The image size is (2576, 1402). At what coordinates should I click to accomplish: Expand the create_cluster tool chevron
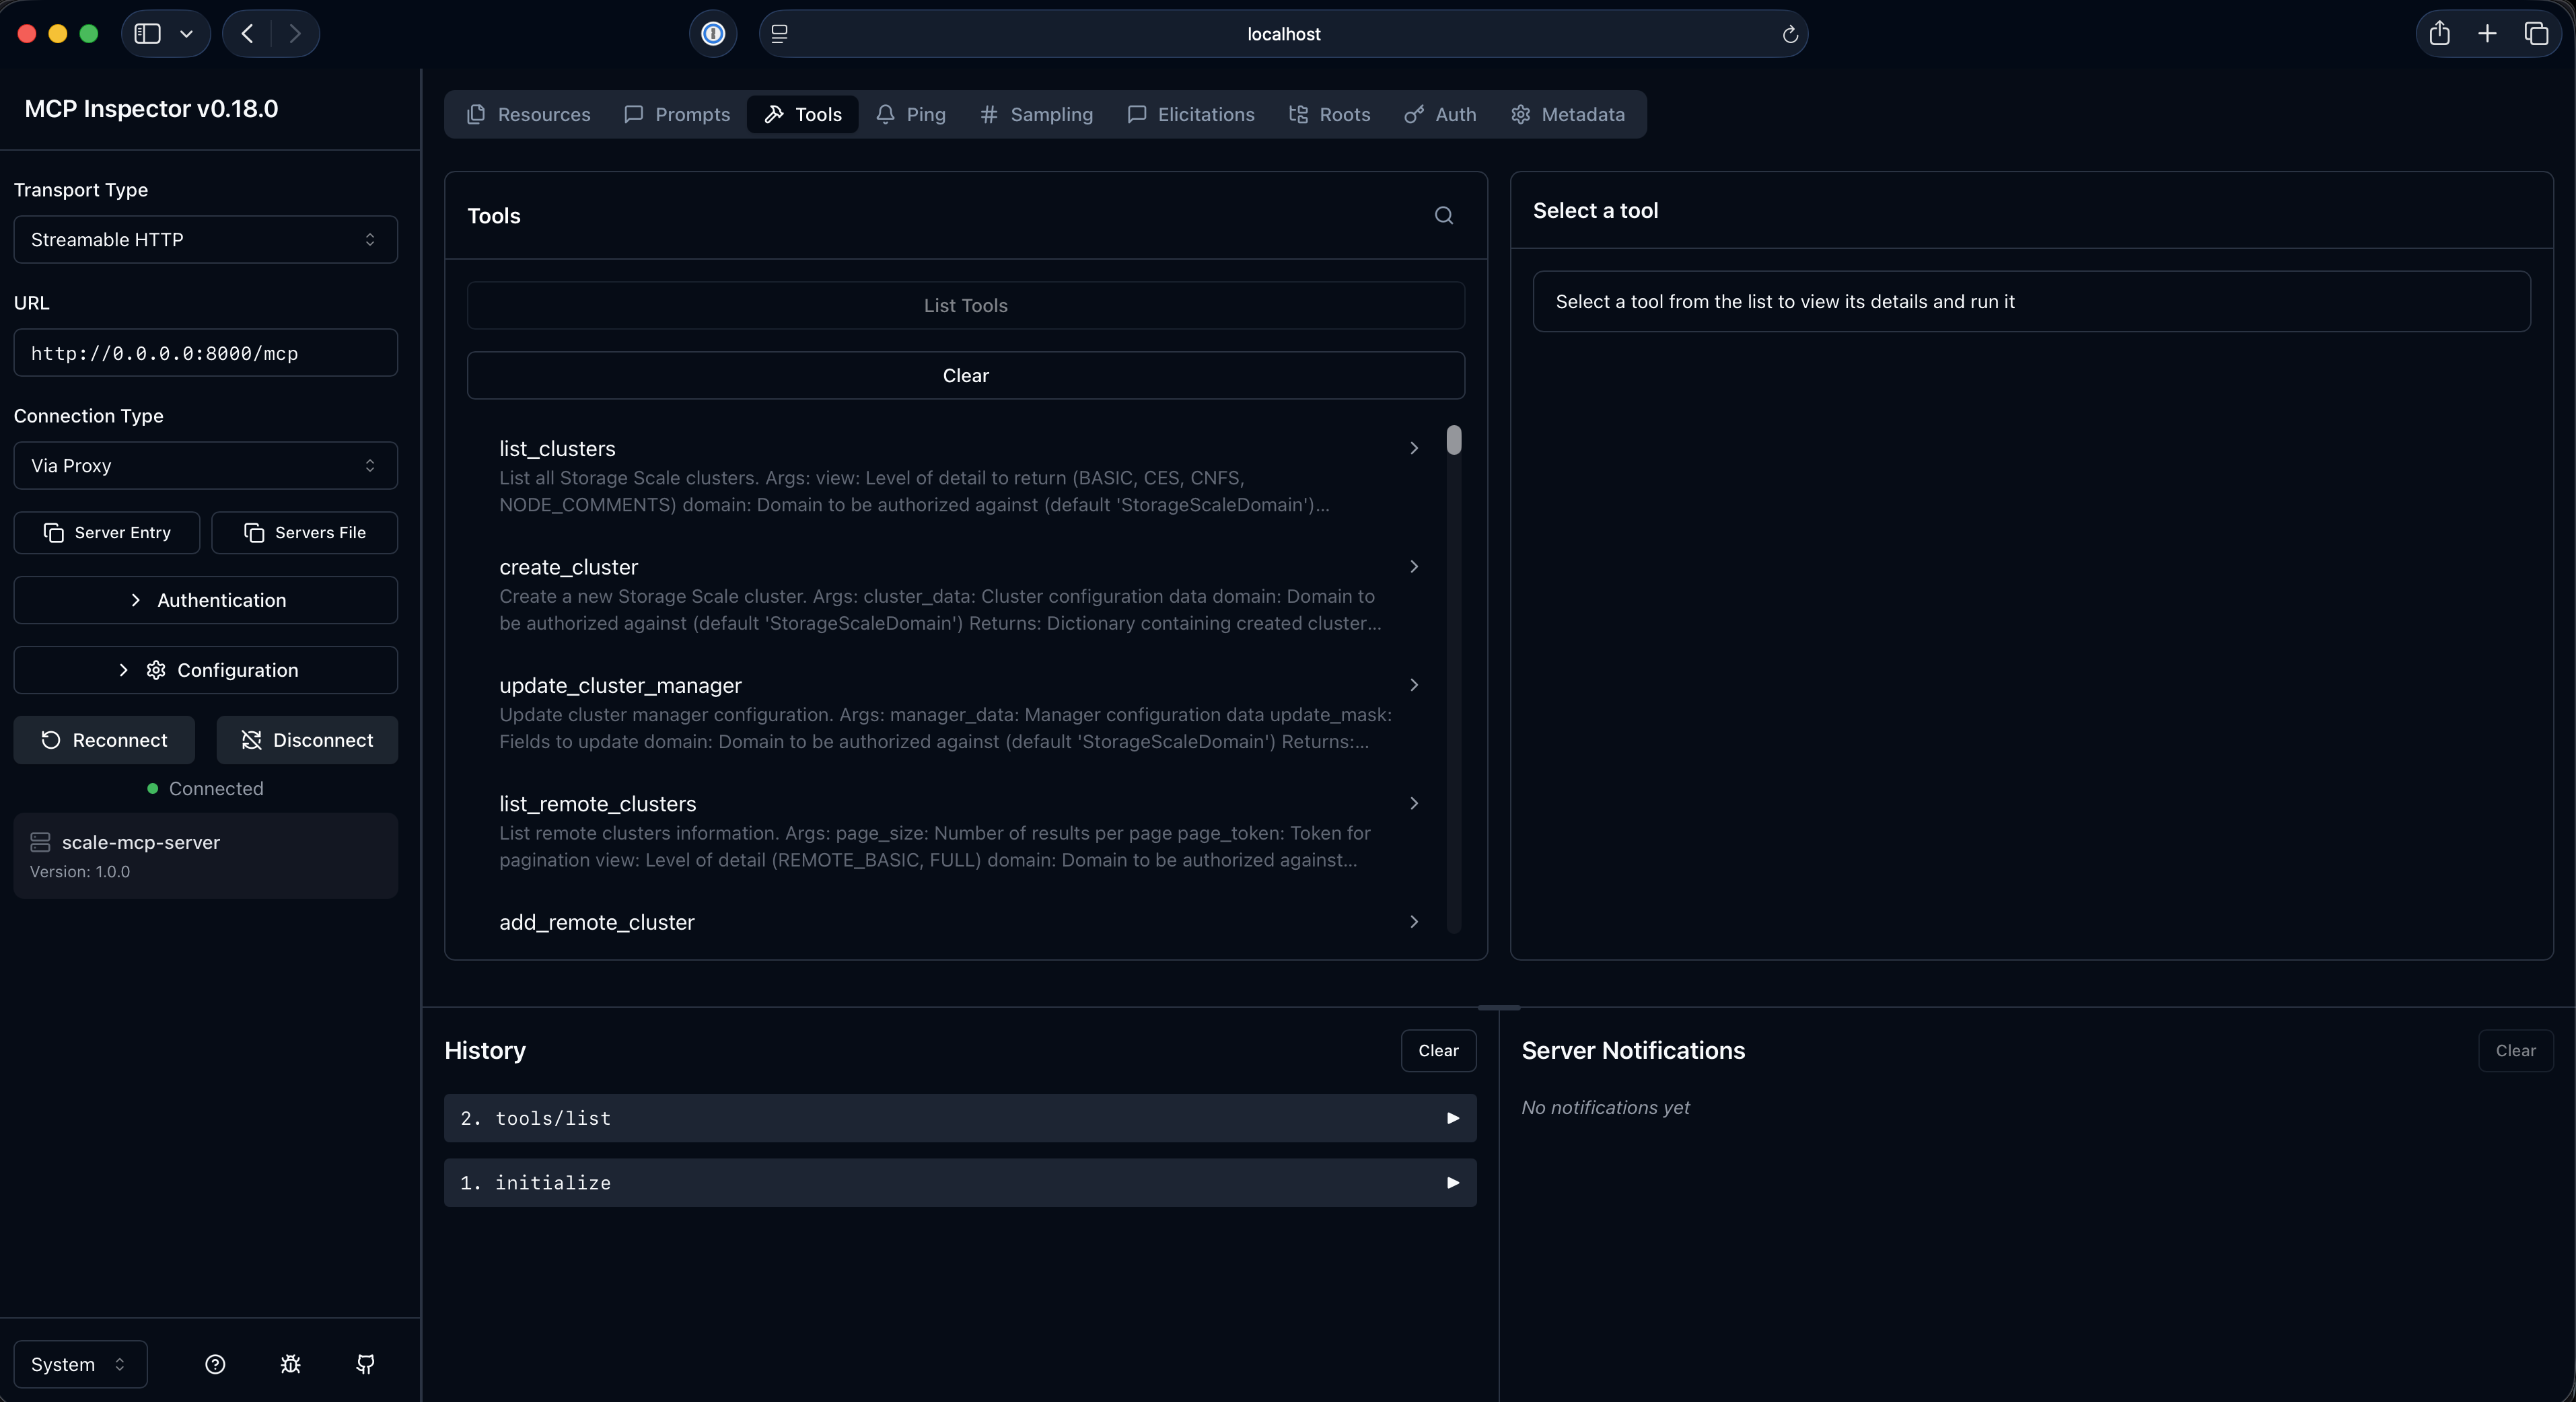1414,566
